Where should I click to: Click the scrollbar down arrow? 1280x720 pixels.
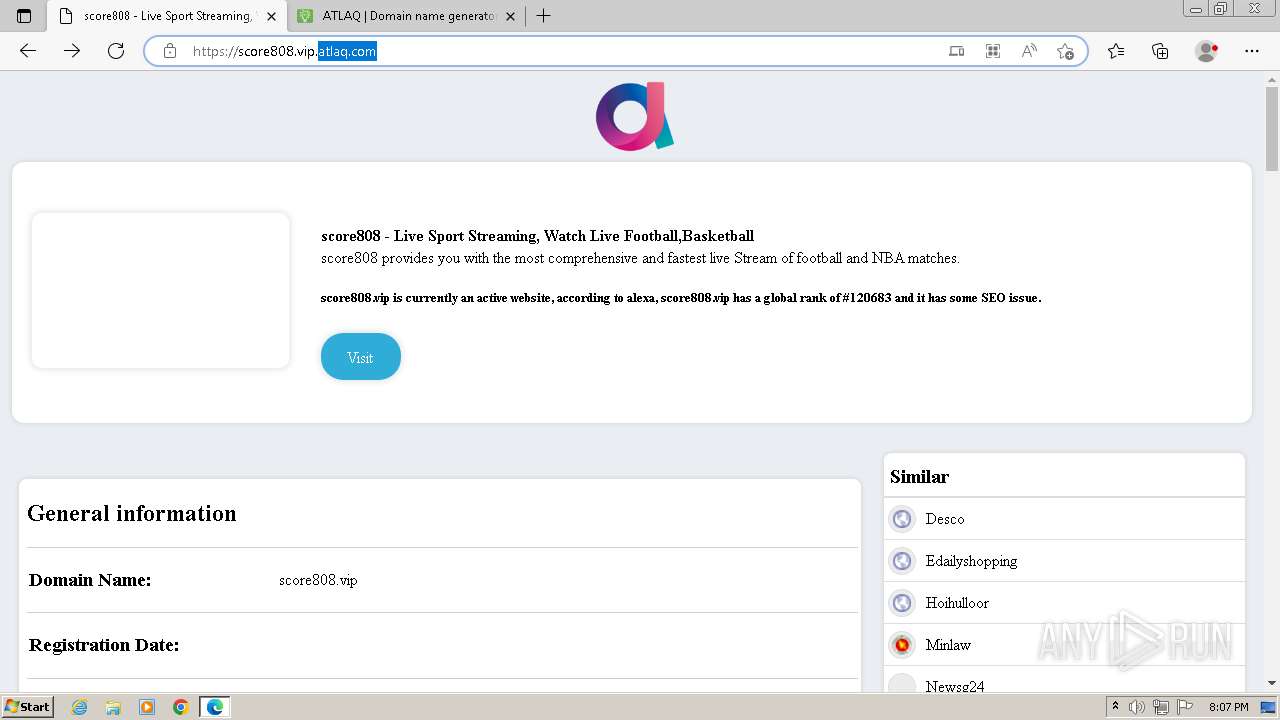click(x=1272, y=683)
